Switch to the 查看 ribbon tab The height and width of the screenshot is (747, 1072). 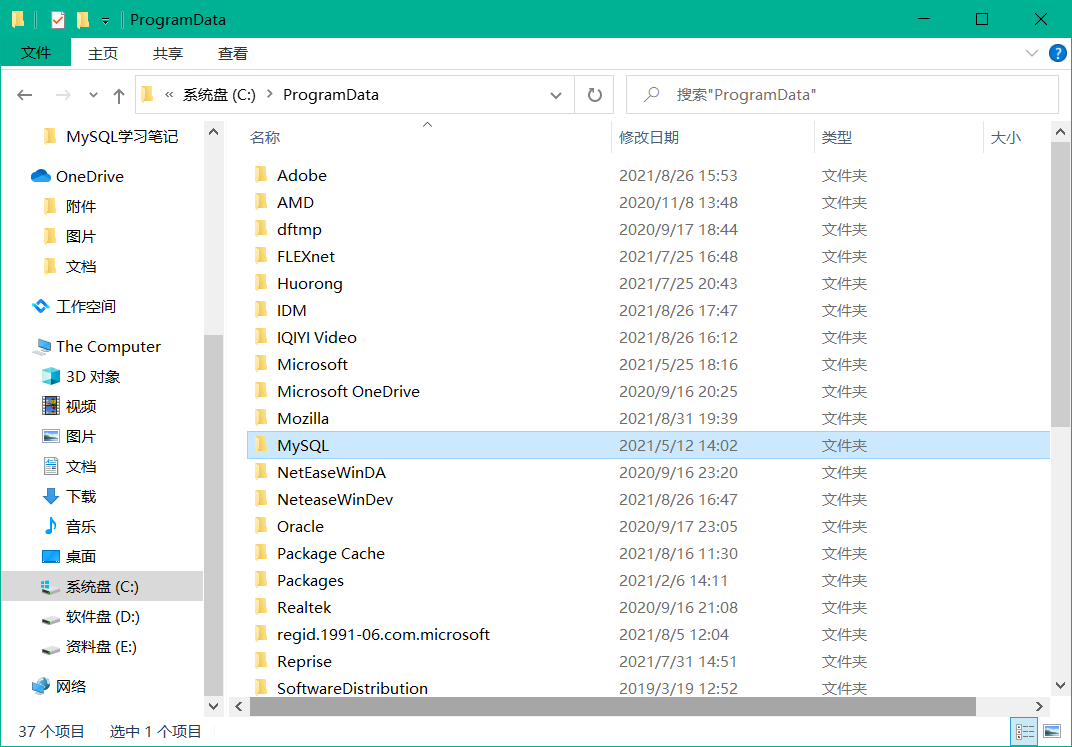click(232, 53)
